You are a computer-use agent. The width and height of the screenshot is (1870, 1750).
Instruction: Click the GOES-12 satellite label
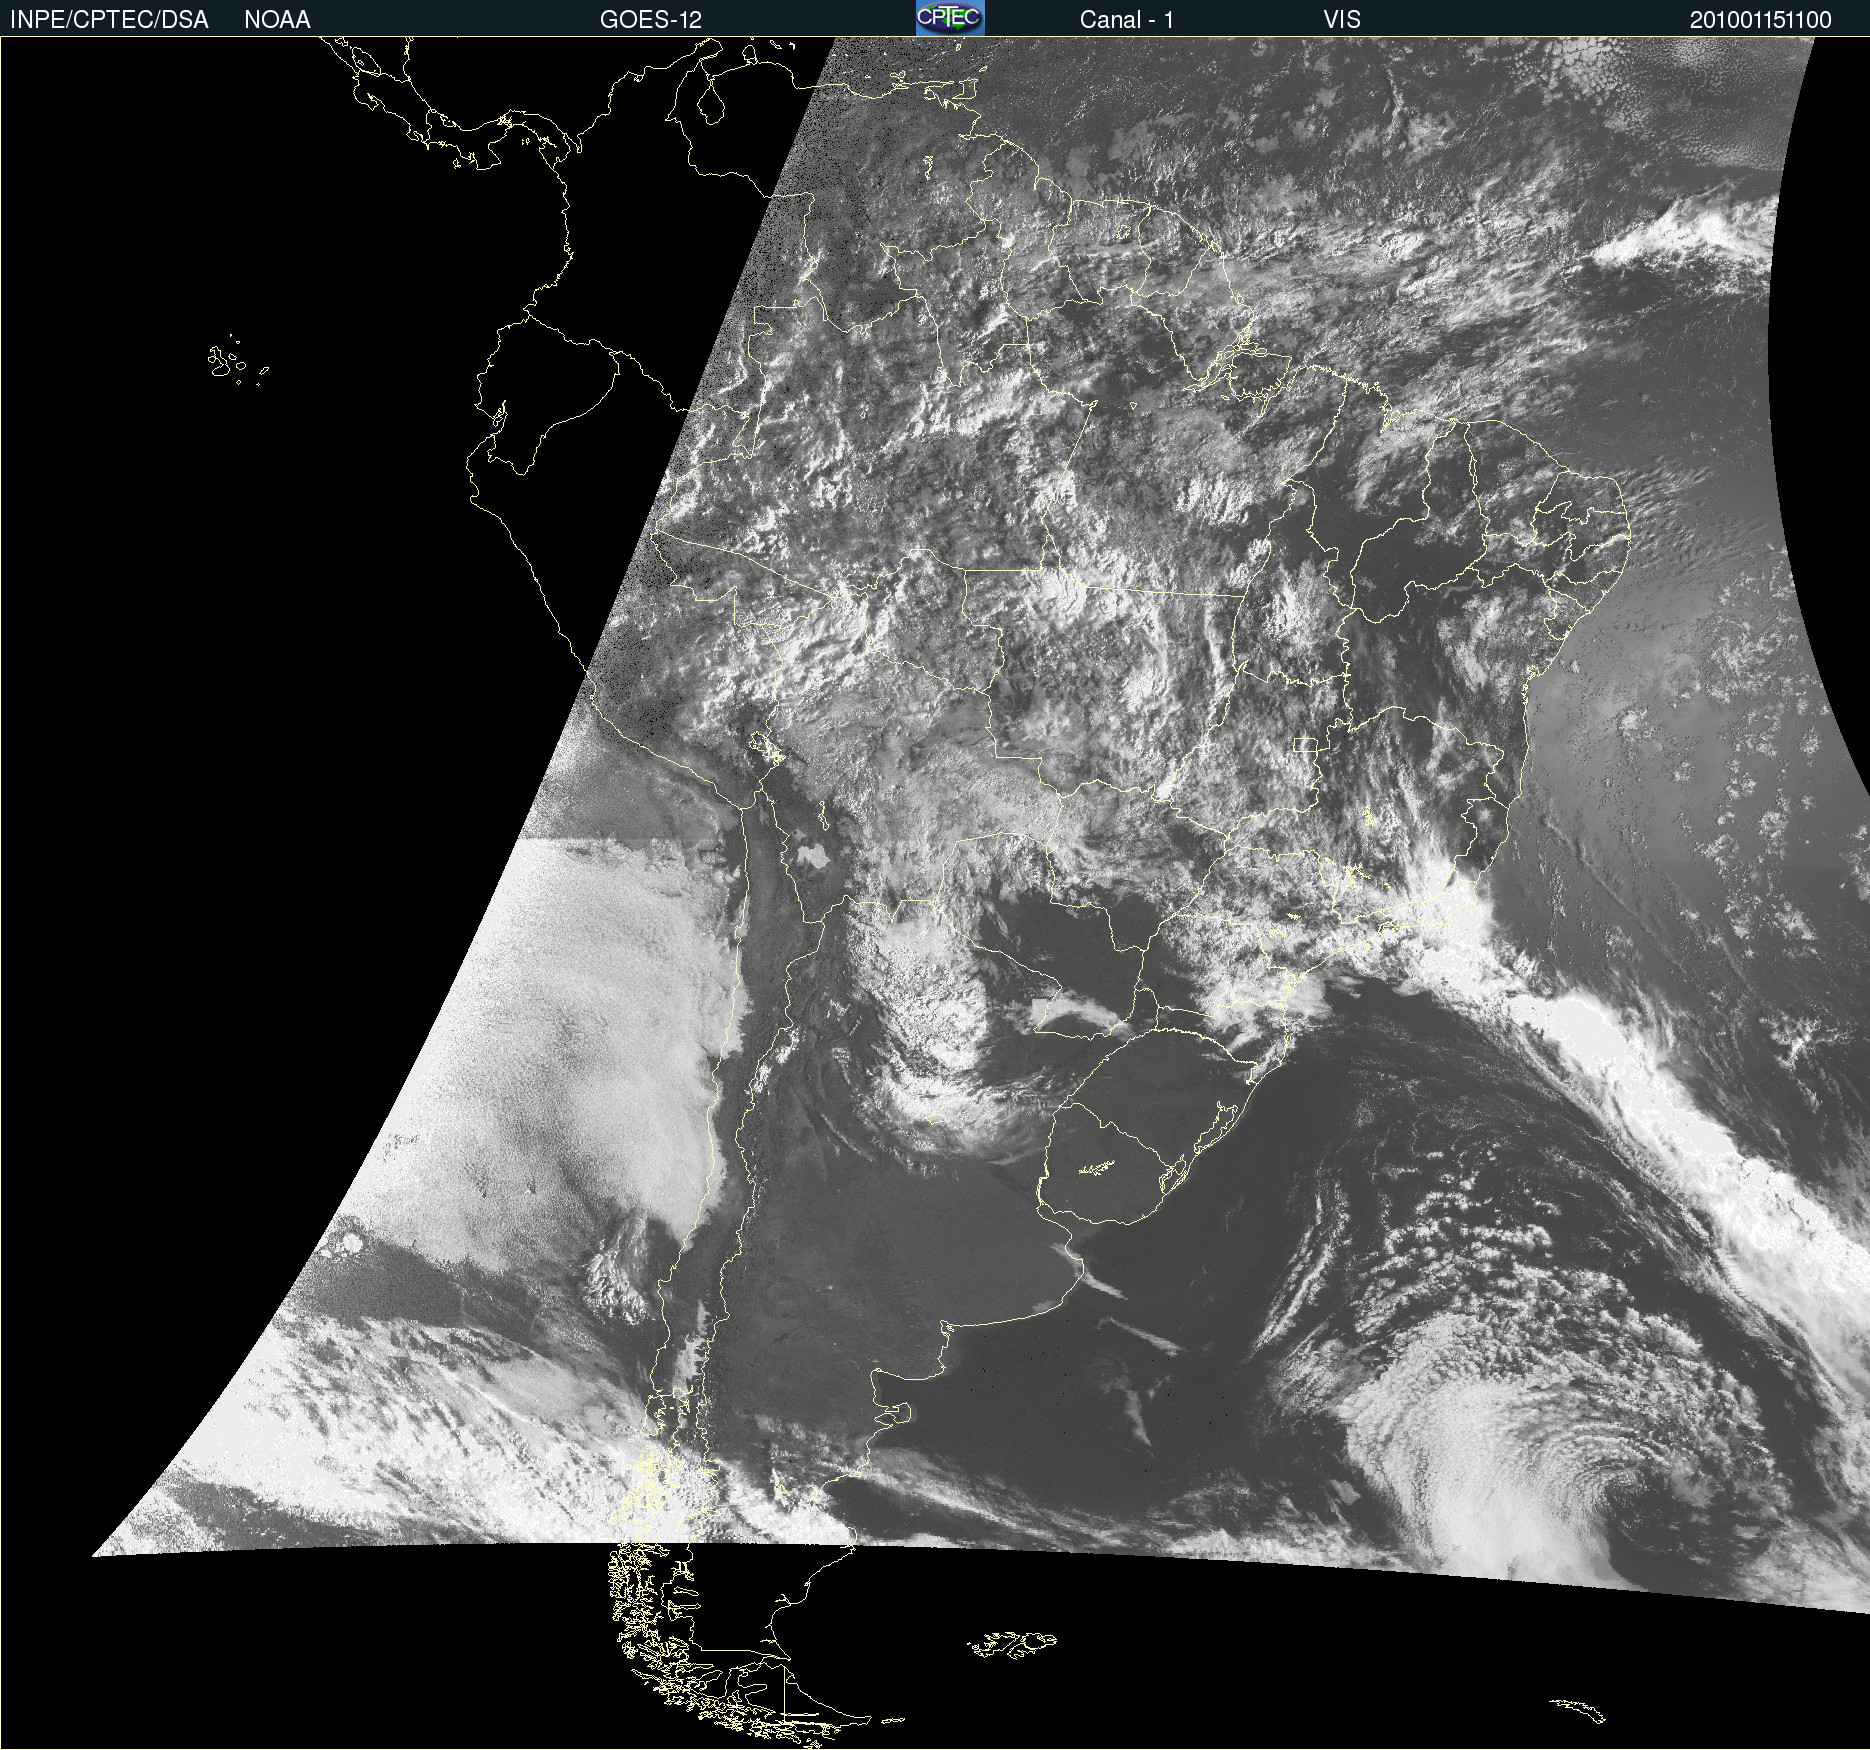click(651, 20)
